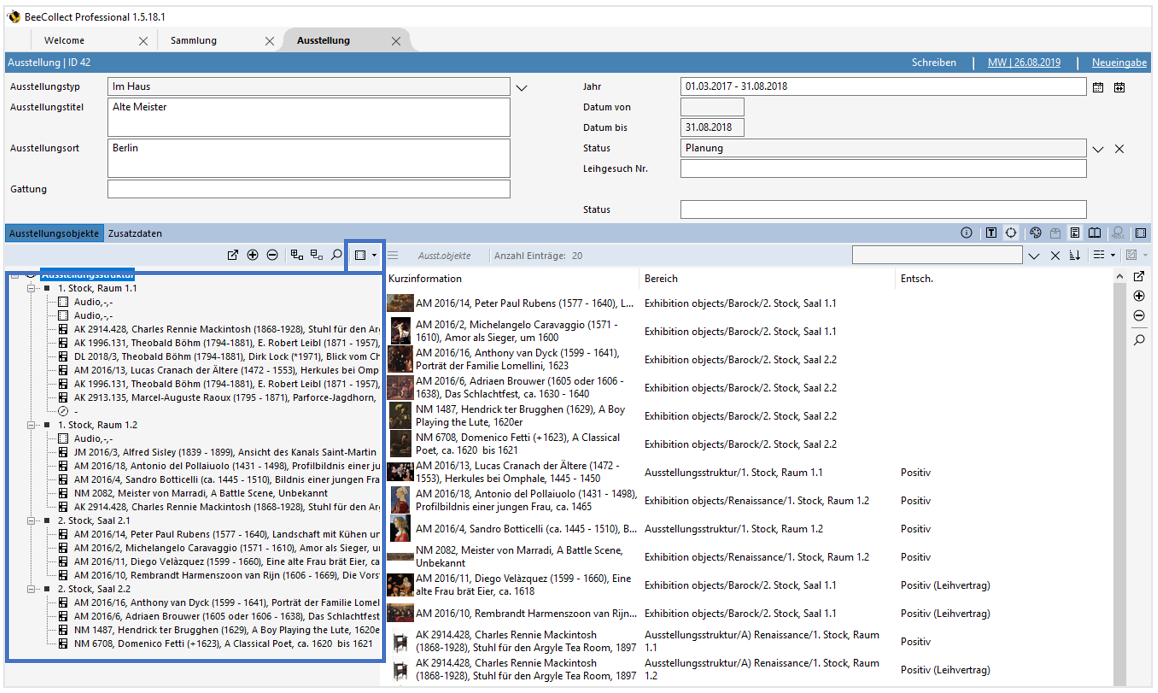This screenshot has width=1158, height=693.
Task: Click into the Leihgesuch Nr. input field
Action: (882, 169)
